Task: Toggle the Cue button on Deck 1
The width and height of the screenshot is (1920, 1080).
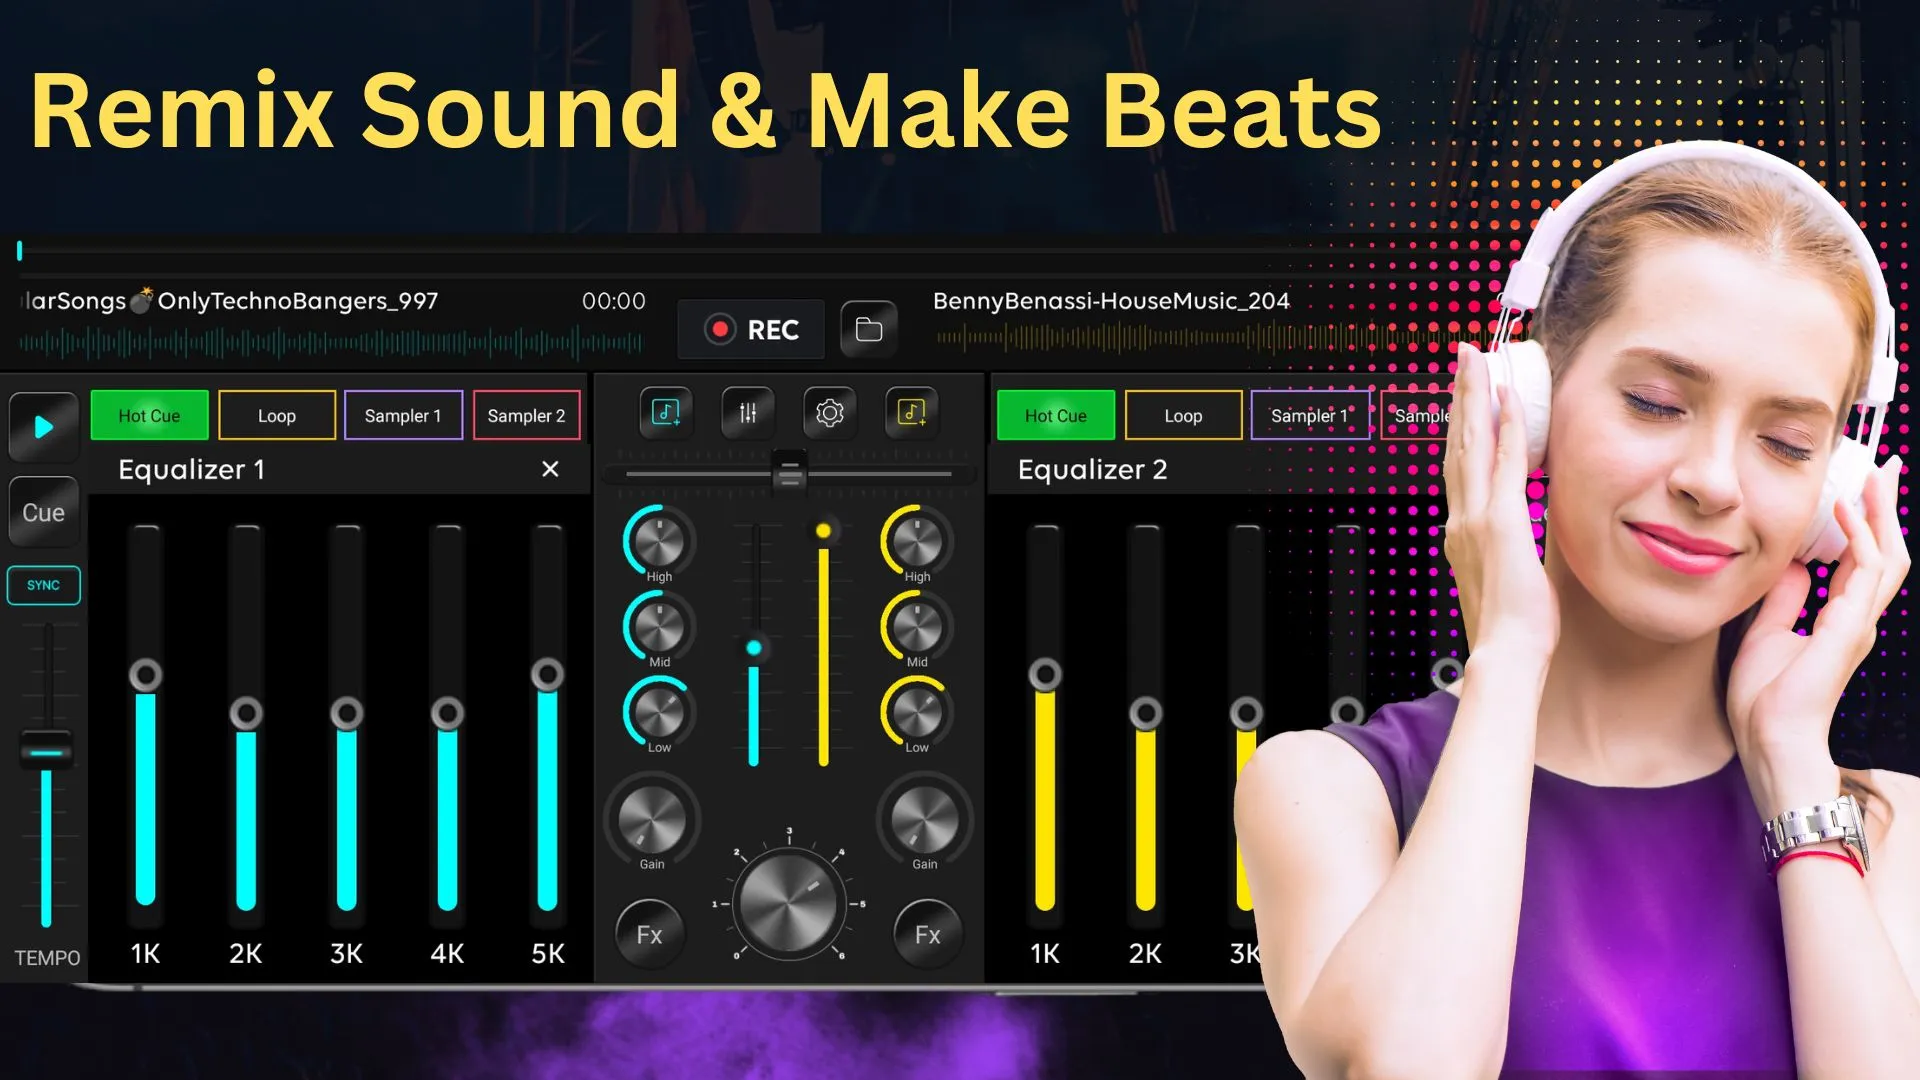Action: (x=42, y=512)
